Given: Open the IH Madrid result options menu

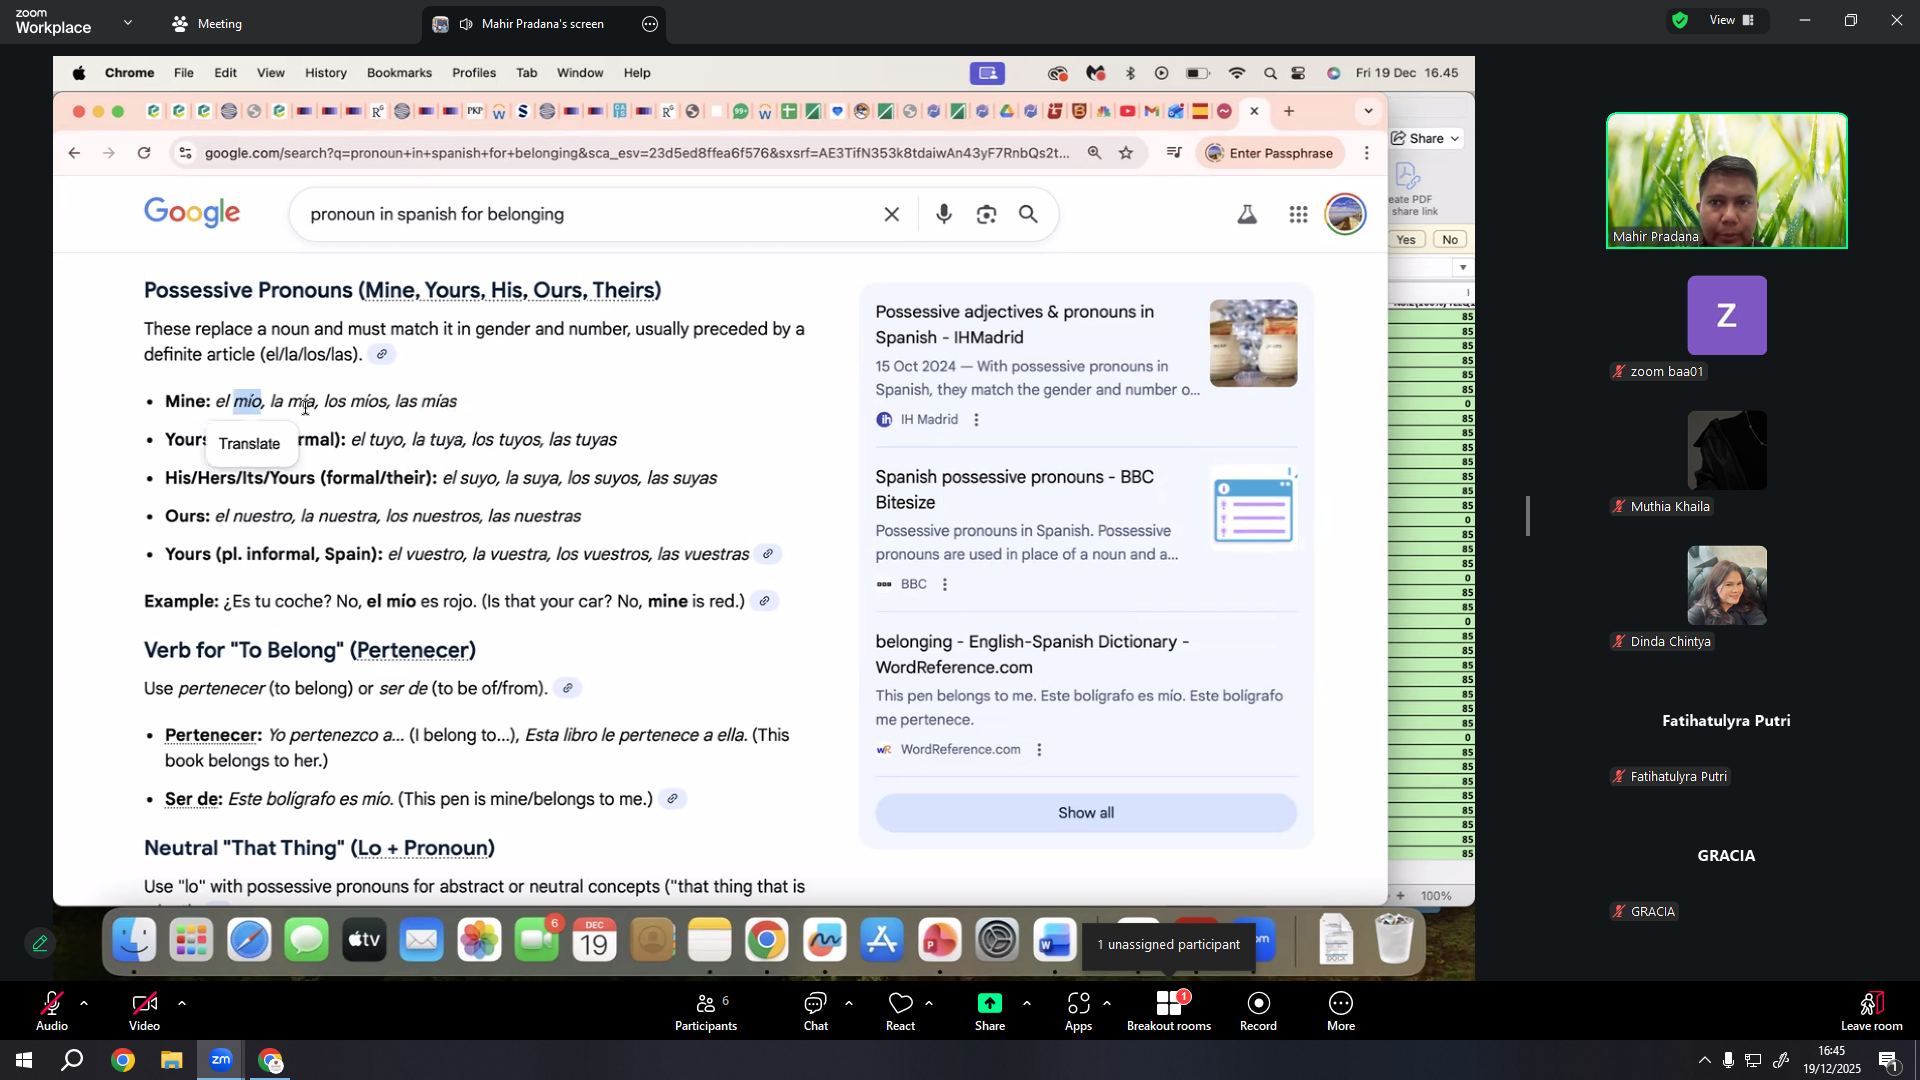Looking at the screenshot, I should tap(976, 420).
